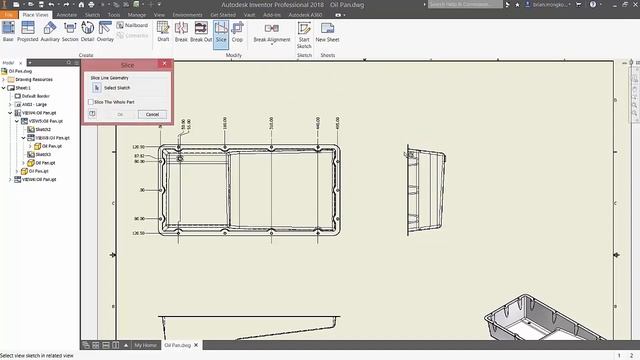Switch to the Vault ribbon tab
This screenshot has width=640, height=360.
[249, 15]
